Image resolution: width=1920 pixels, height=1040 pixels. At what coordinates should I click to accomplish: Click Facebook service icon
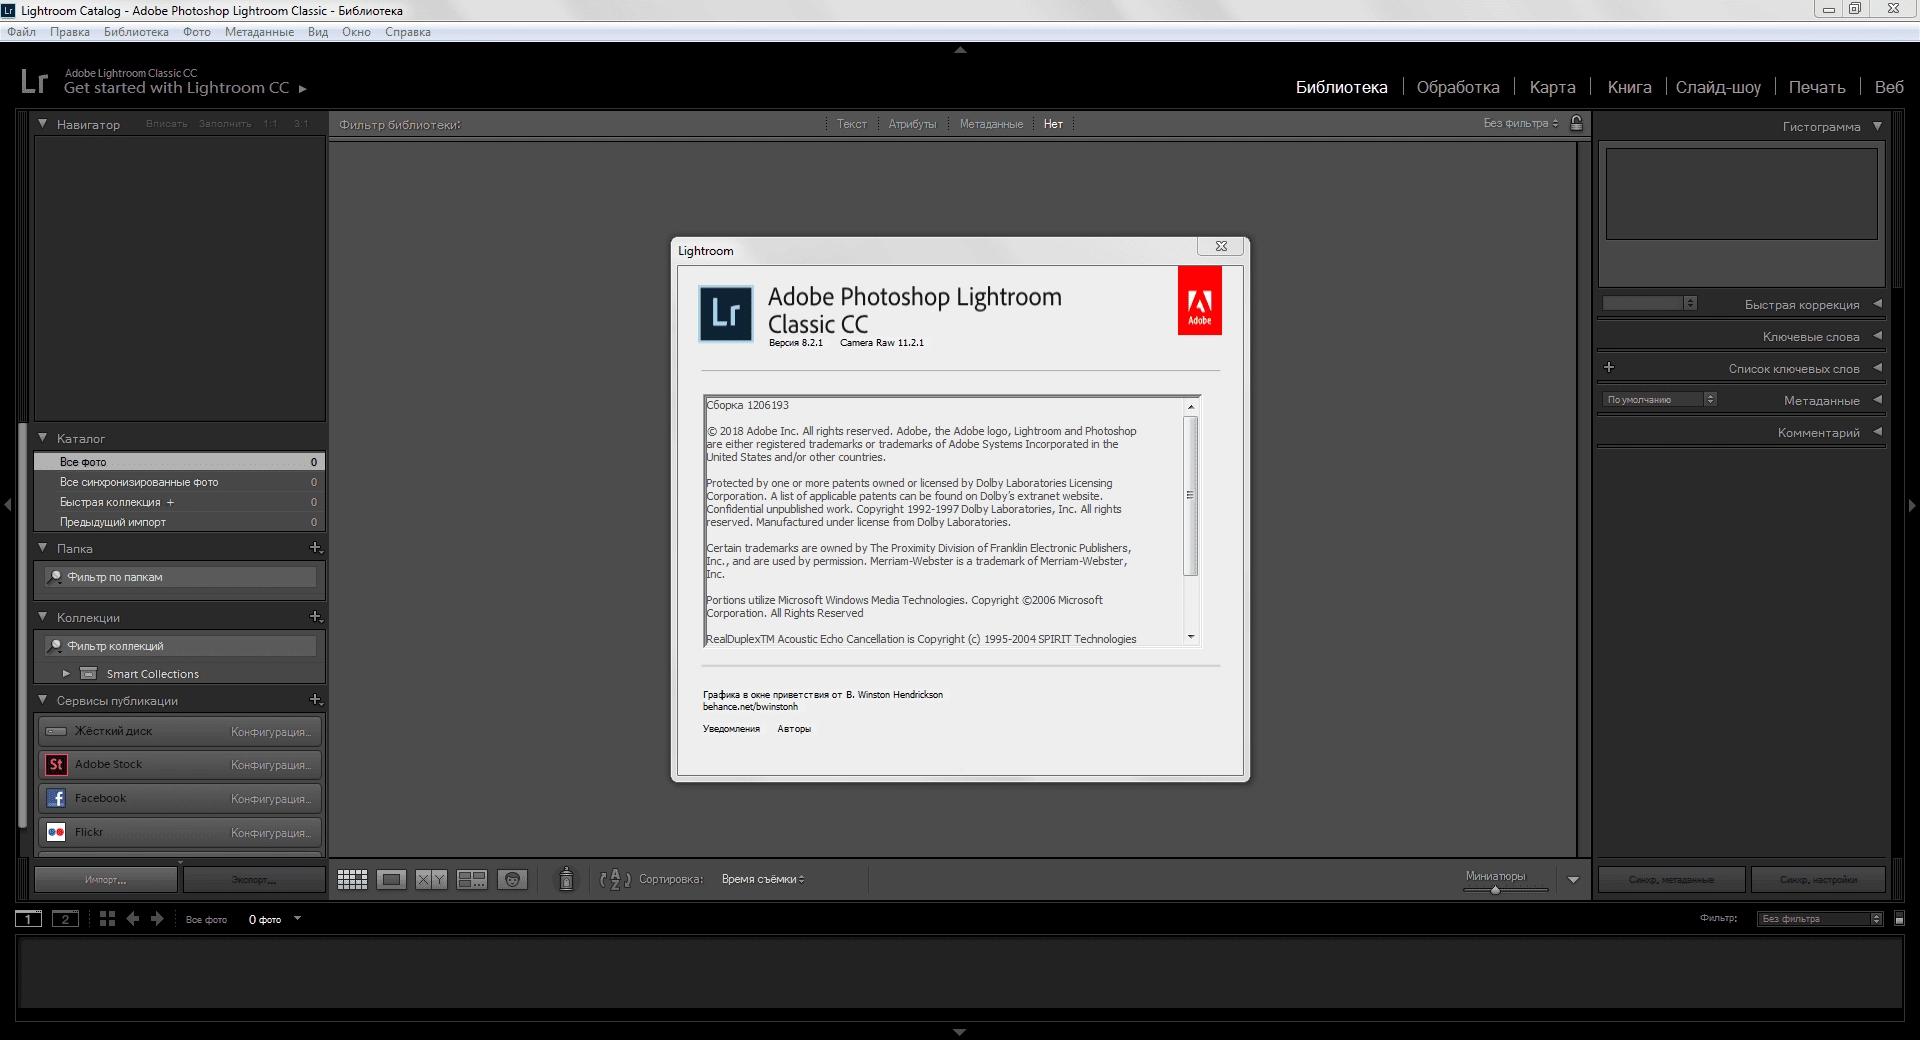click(x=56, y=798)
